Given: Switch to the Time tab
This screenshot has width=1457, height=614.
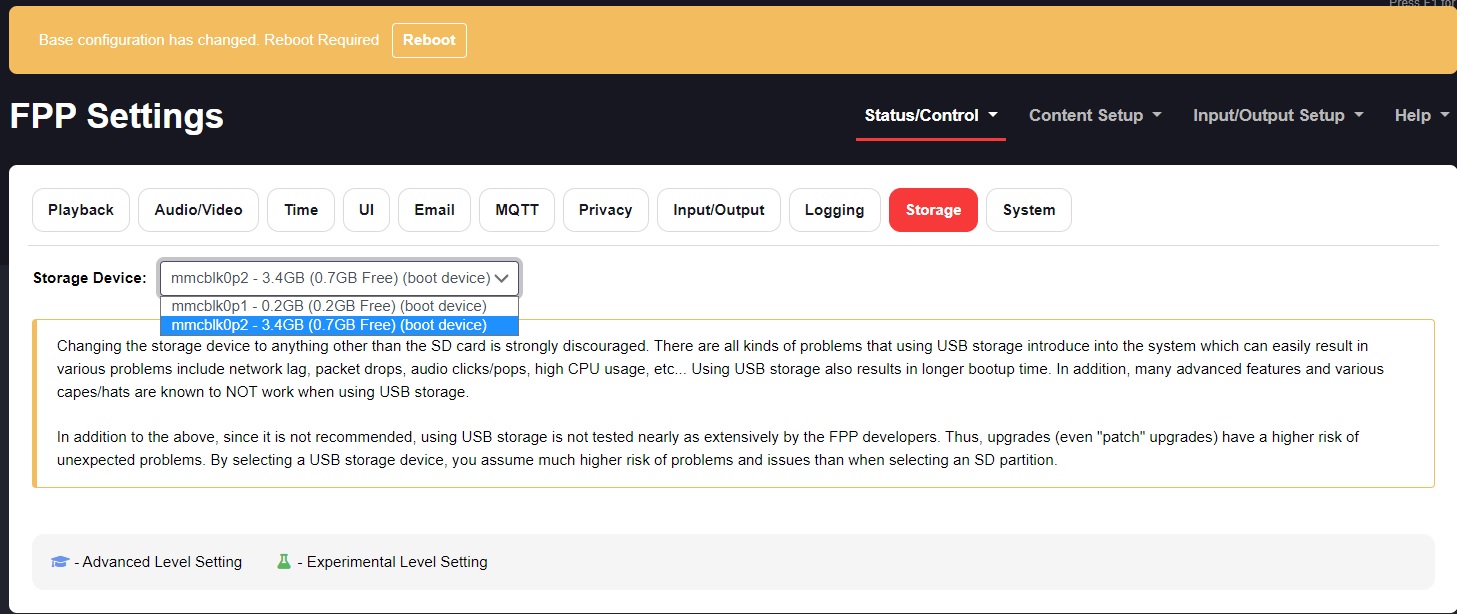Looking at the screenshot, I should [x=300, y=210].
